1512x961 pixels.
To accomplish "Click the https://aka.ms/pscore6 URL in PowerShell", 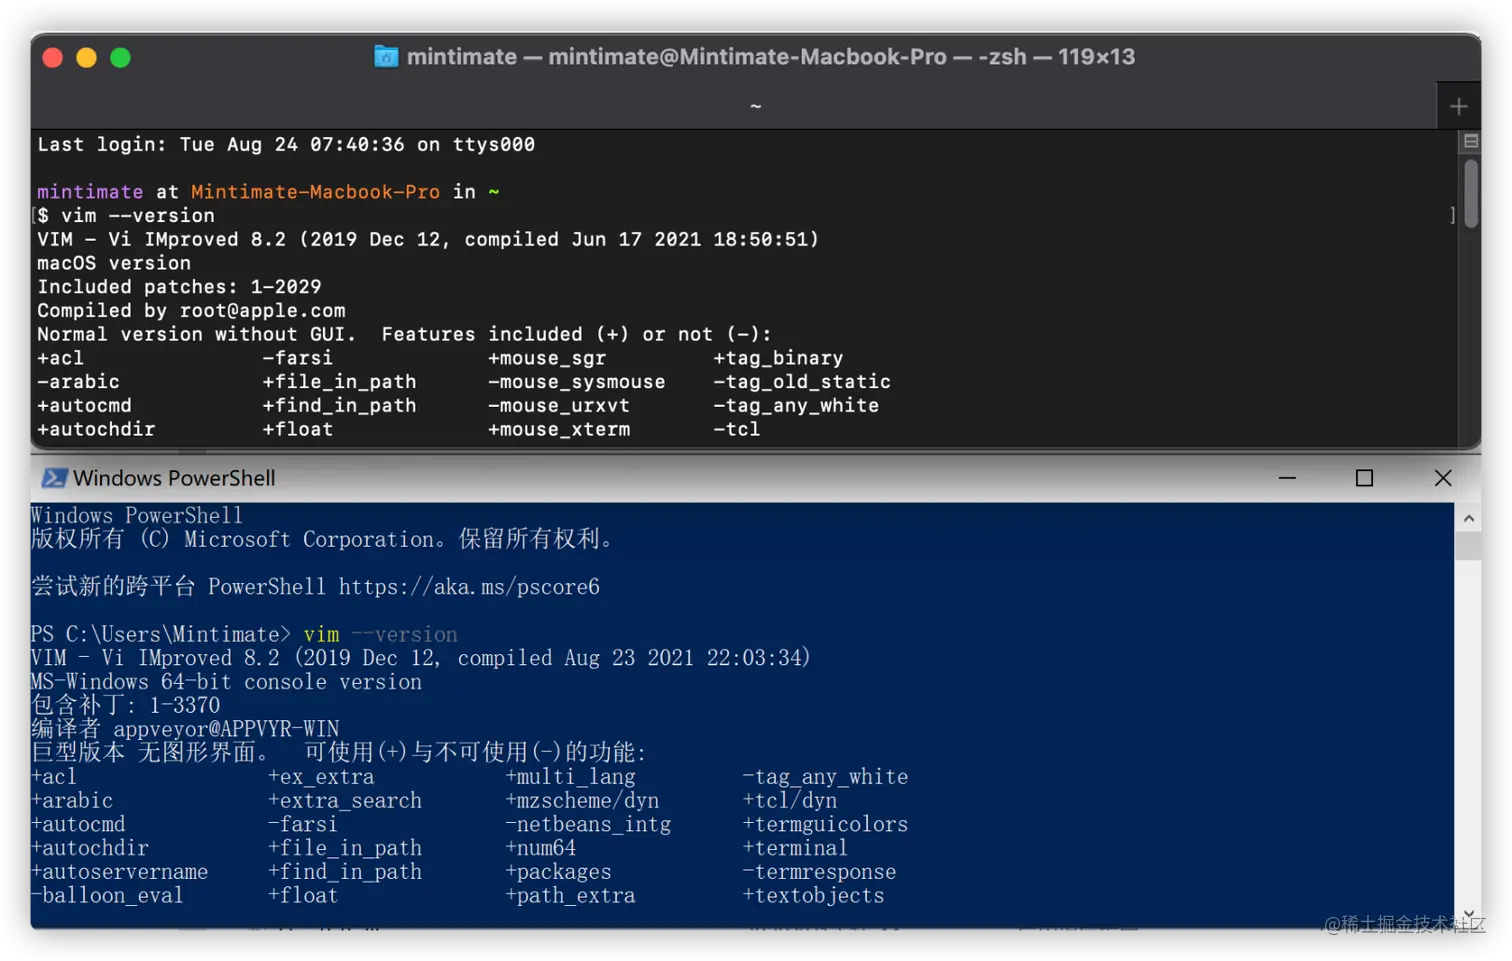I will point(469,587).
